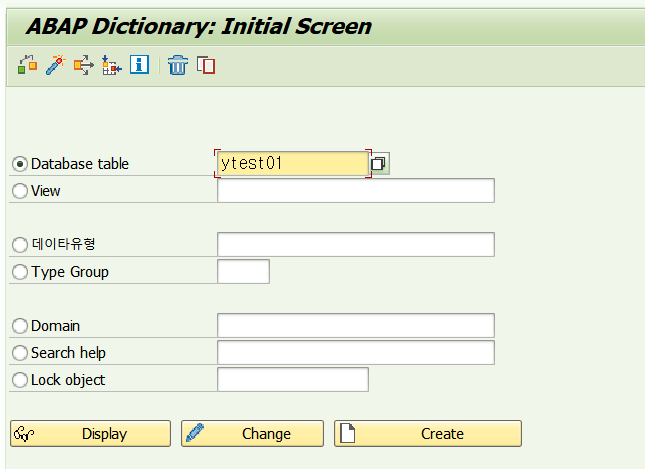Viewport: 645px width, 469px height.
Task: Click the Copy object icon
Action: [x=206, y=65]
